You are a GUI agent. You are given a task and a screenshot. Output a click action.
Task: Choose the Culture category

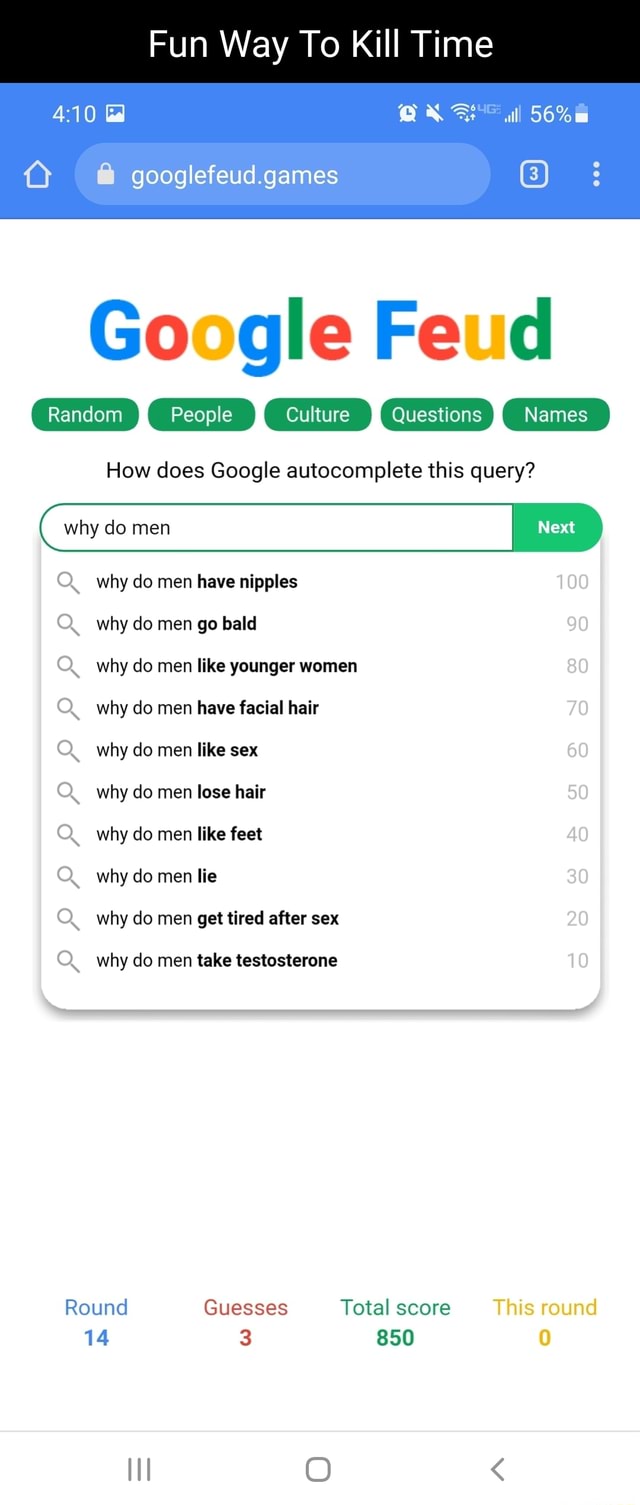pos(318,415)
